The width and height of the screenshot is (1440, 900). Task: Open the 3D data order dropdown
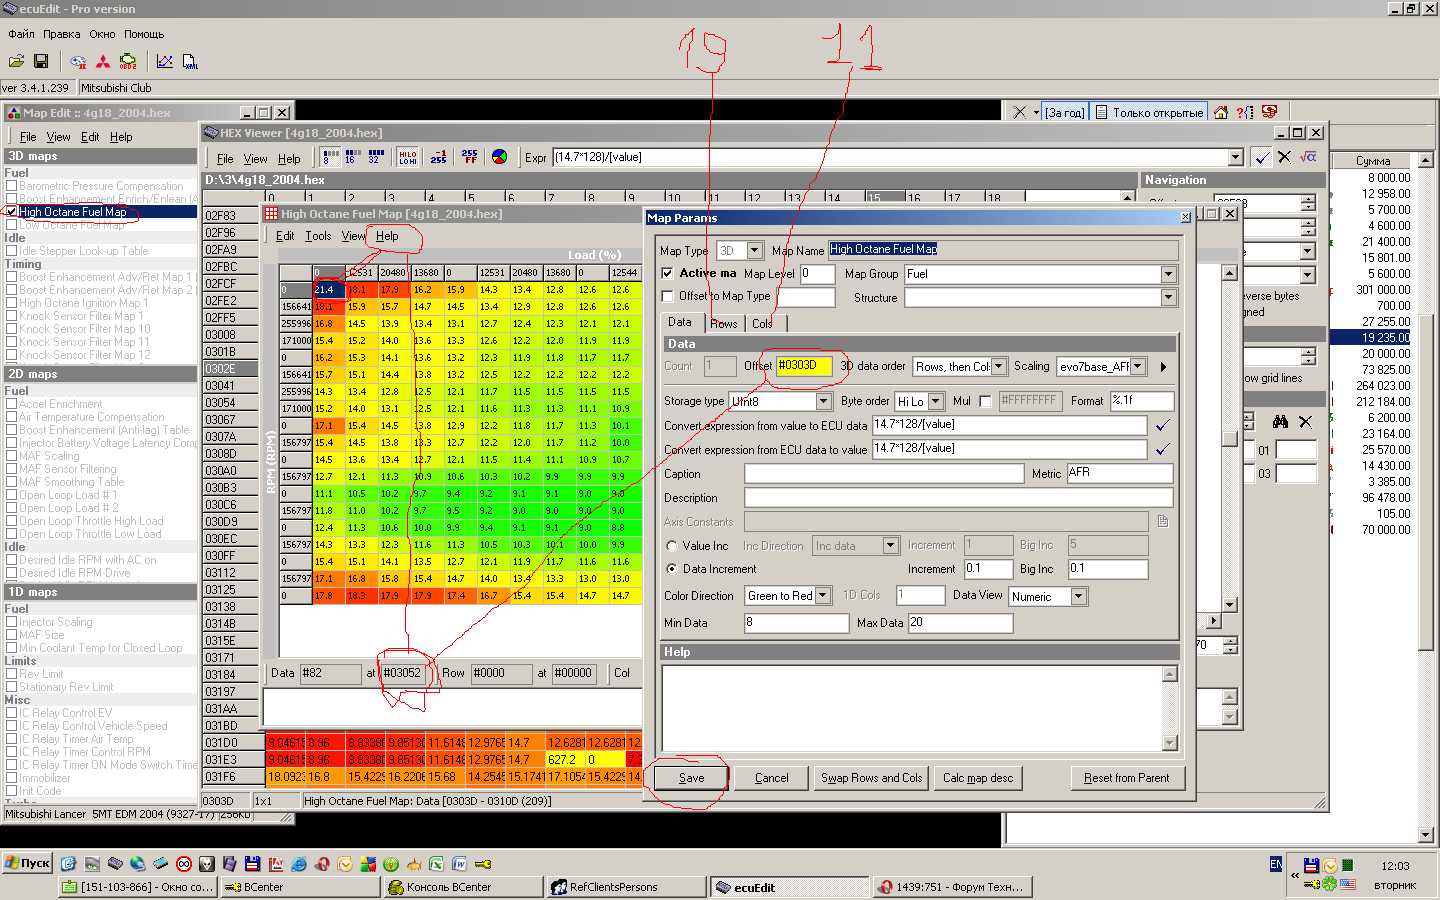[x=997, y=367]
